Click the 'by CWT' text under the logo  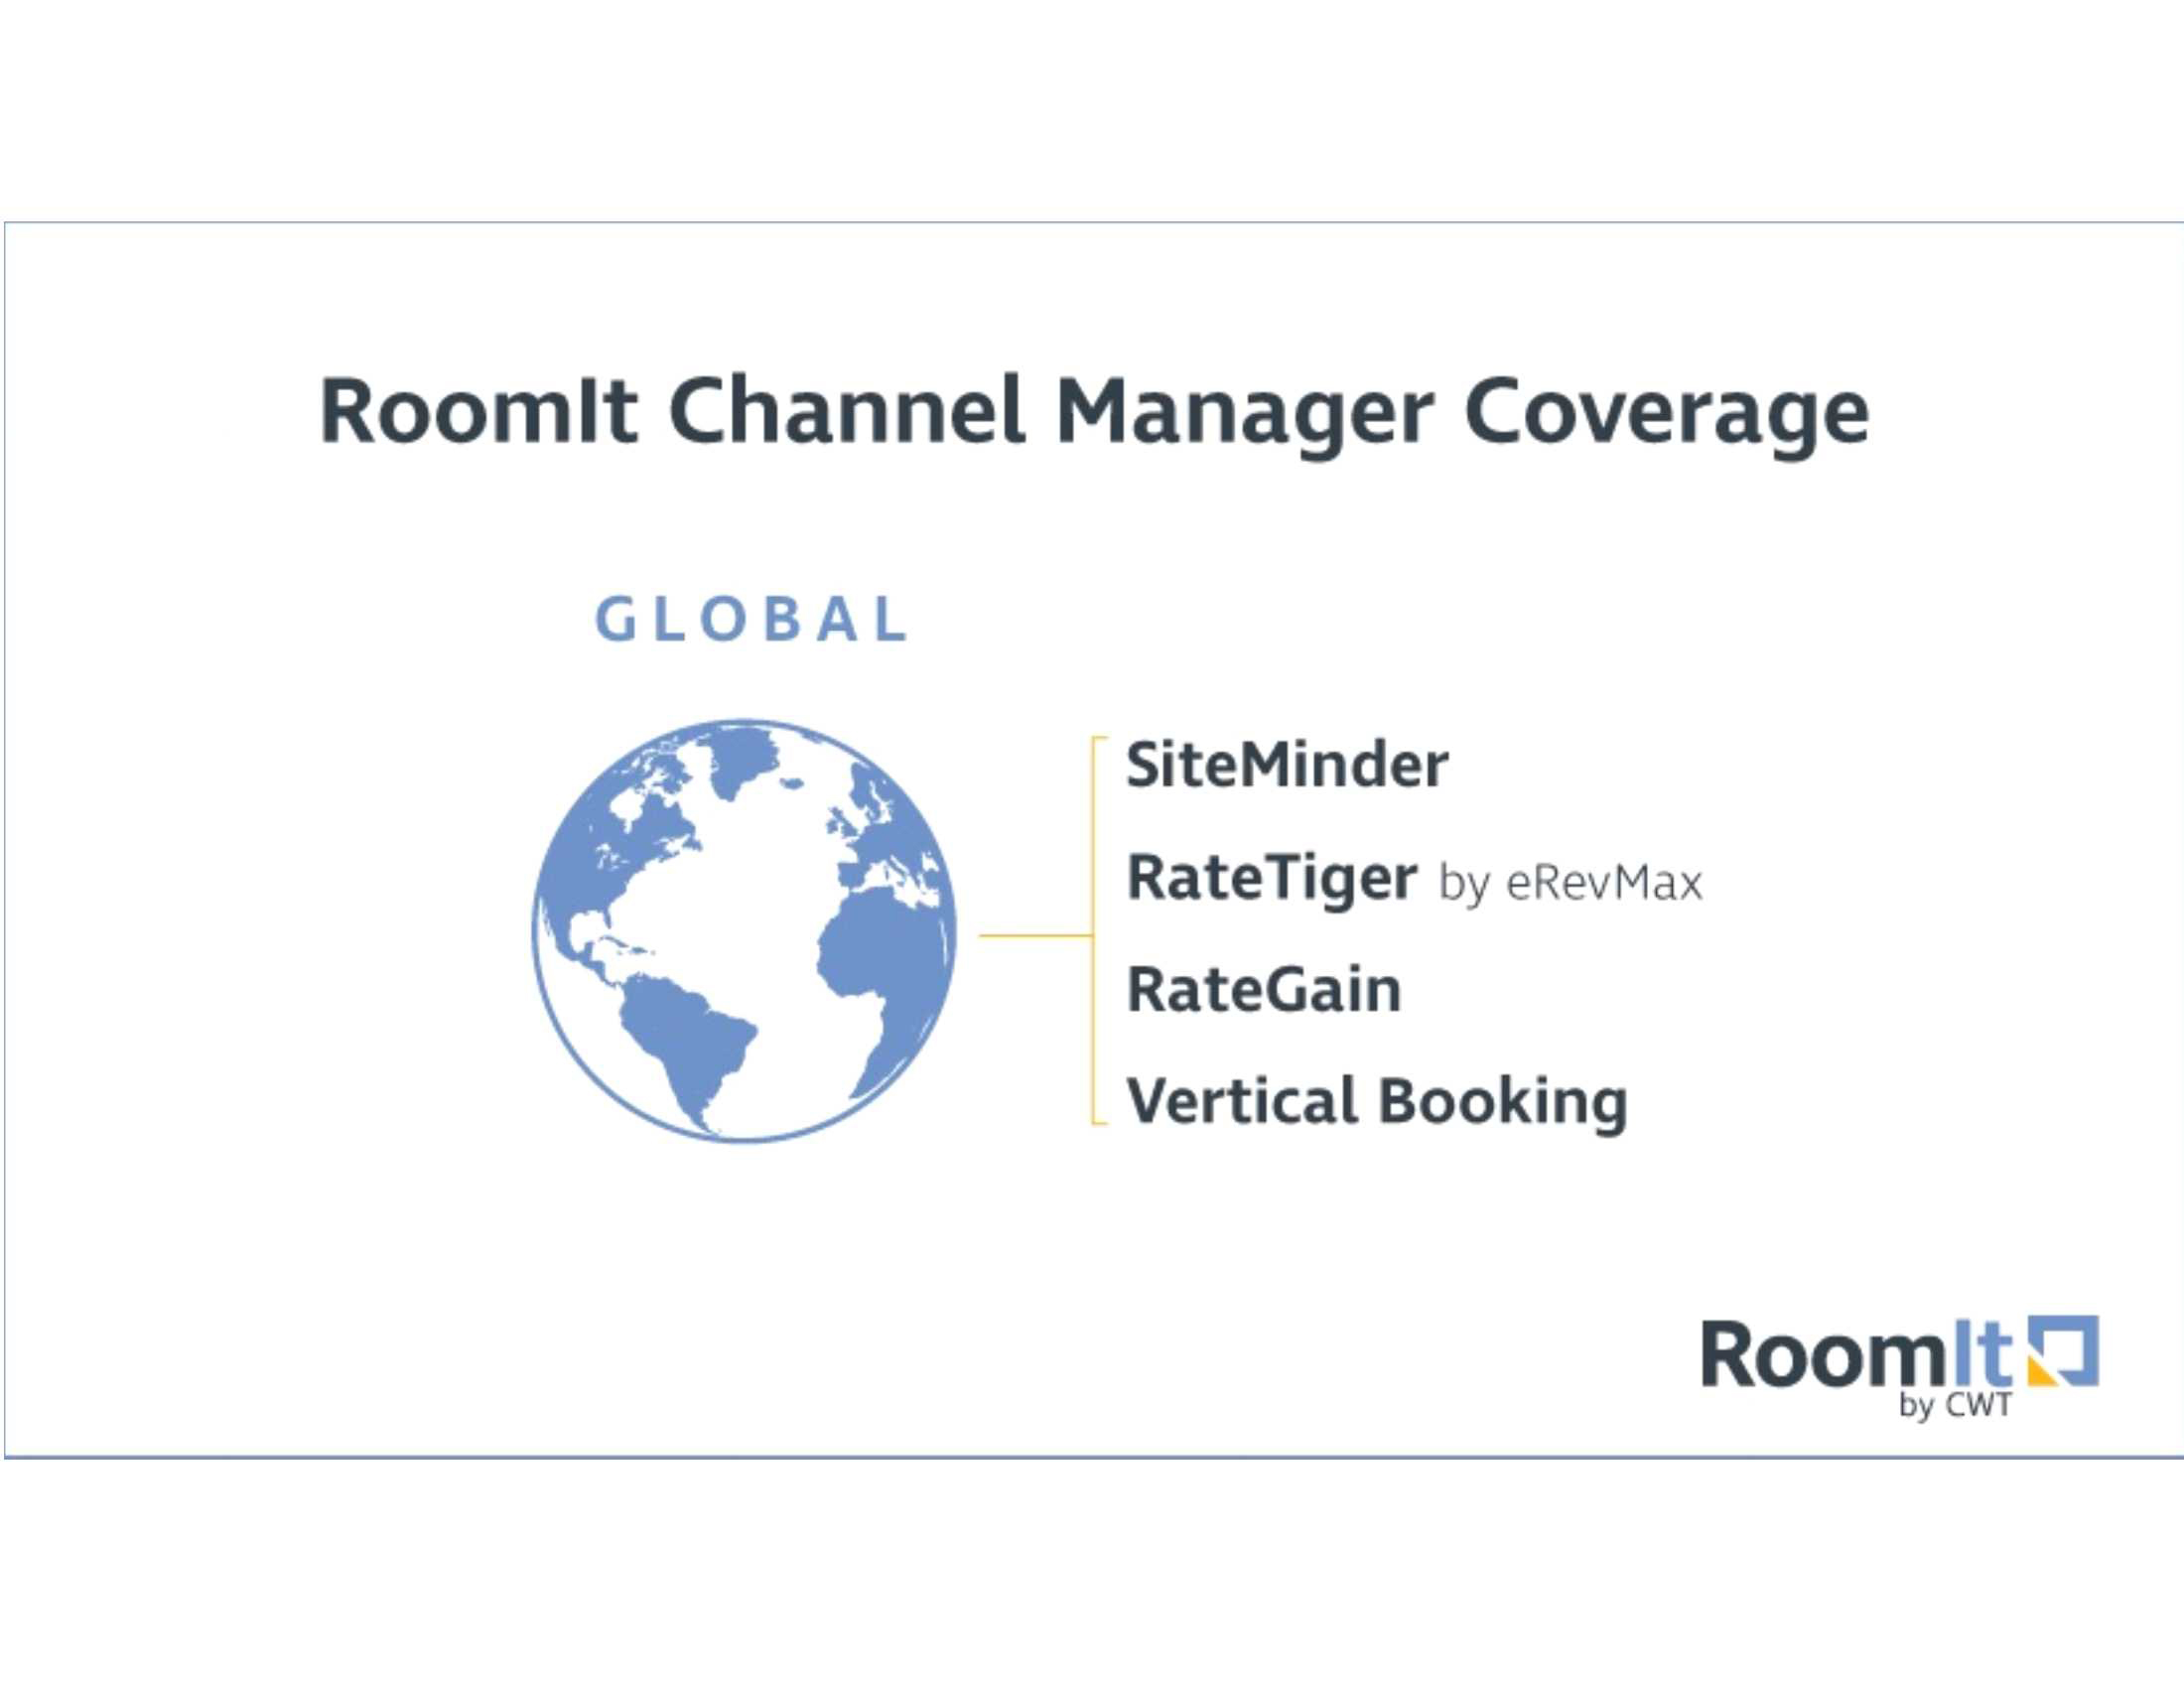pyautogui.click(x=1955, y=1405)
